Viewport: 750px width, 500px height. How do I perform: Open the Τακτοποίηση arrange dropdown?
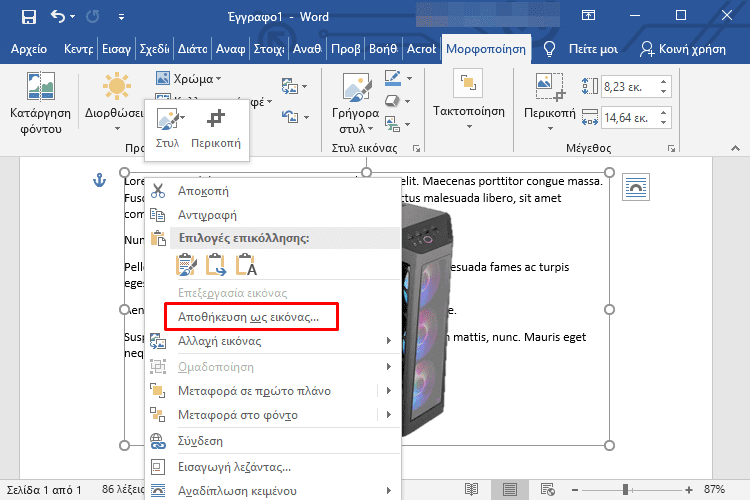point(469,100)
